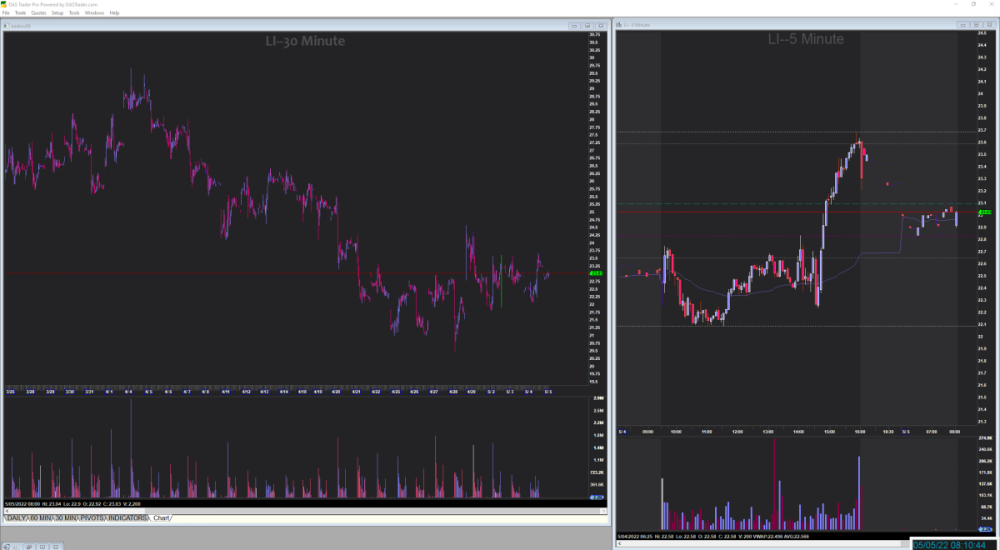Open the Help menu
This screenshot has width=1000, height=550.
114,13
